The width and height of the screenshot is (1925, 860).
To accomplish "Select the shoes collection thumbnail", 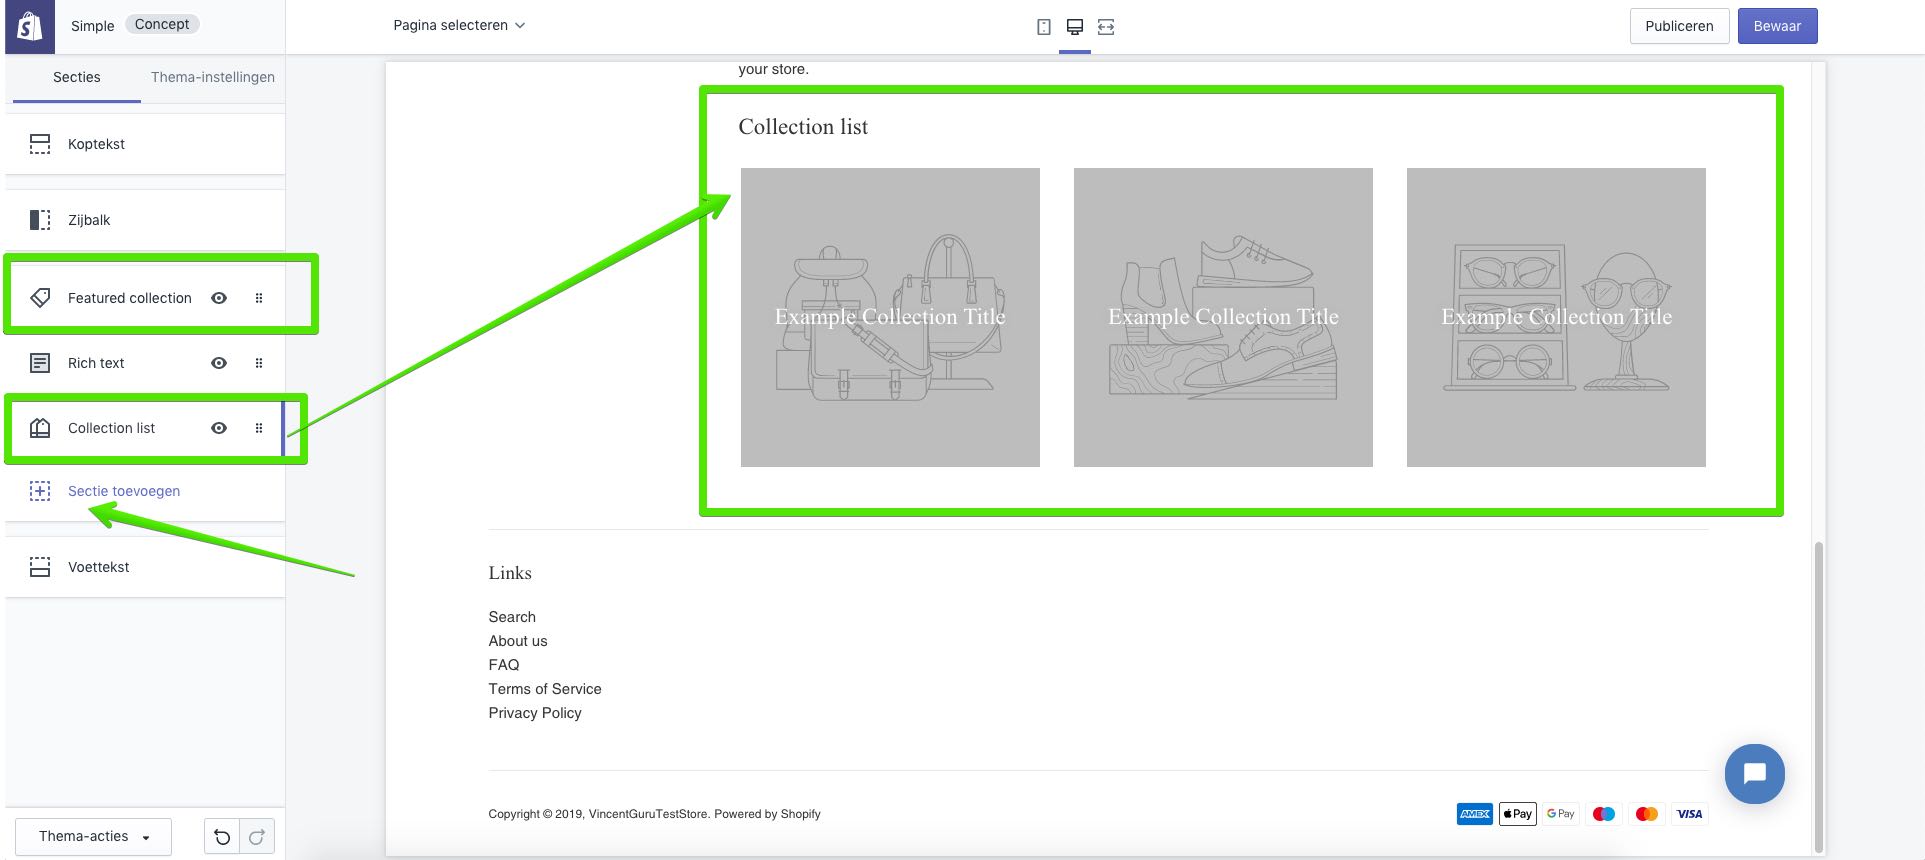I will click(x=1223, y=317).
